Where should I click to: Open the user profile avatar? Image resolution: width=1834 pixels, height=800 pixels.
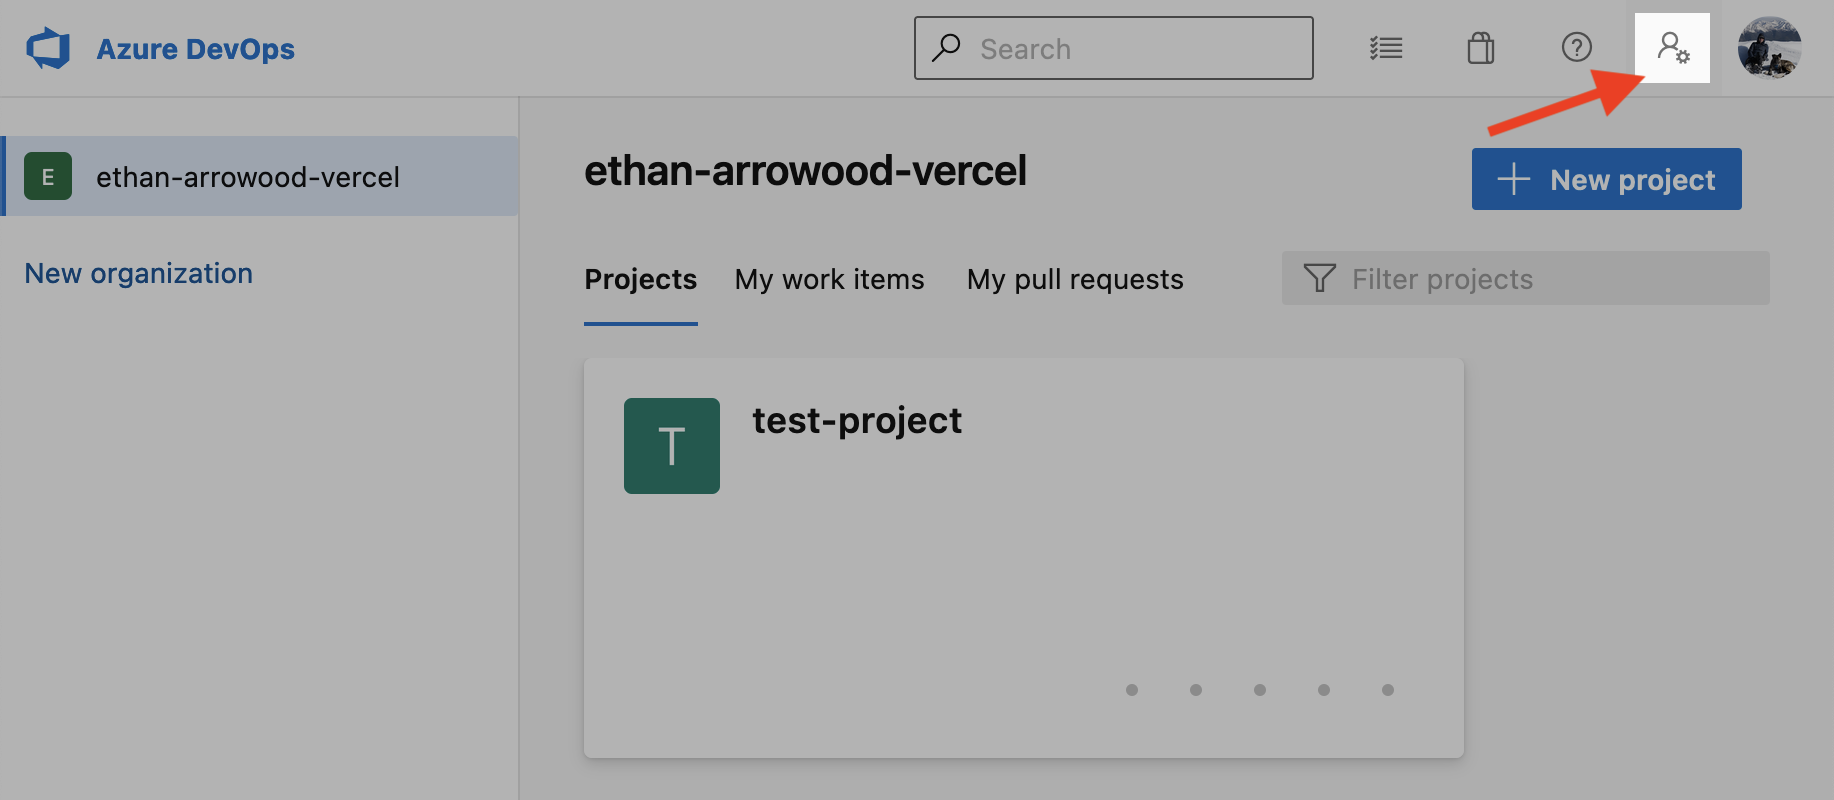click(x=1769, y=47)
